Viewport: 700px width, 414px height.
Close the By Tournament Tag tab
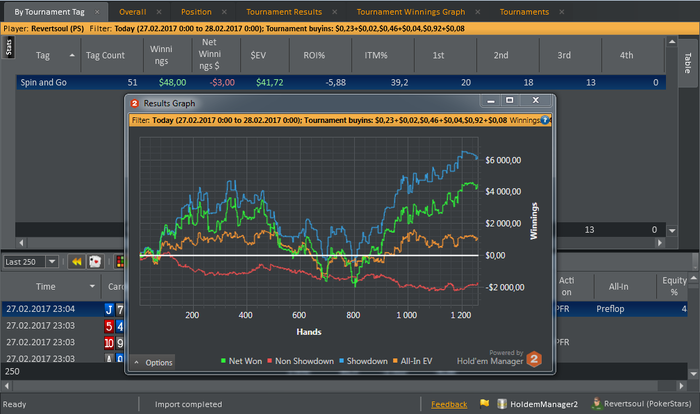[x=97, y=12]
